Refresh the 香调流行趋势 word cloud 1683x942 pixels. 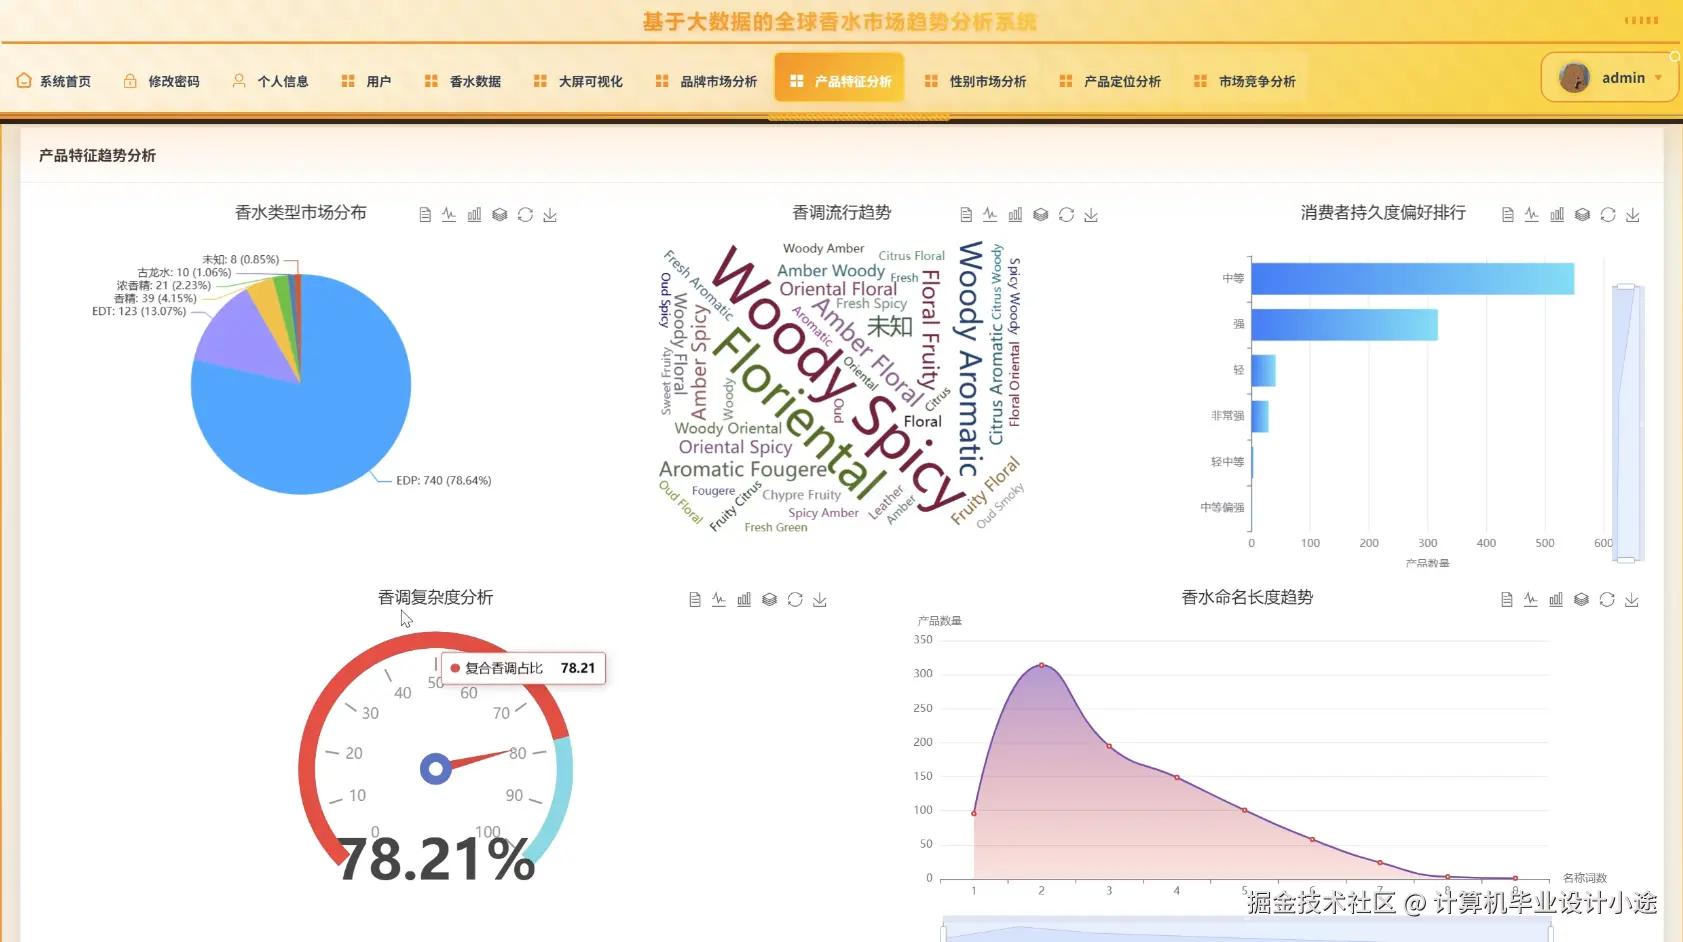point(1066,213)
